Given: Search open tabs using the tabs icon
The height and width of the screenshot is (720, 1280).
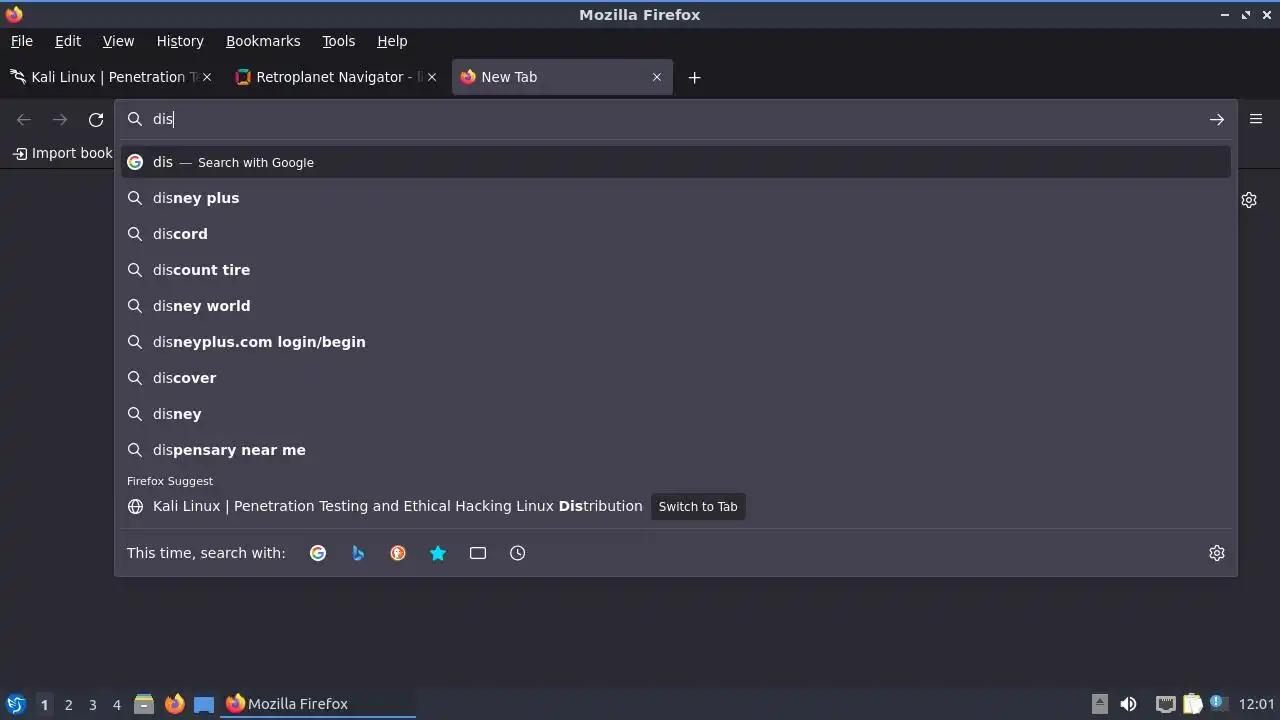Looking at the screenshot, I should [x=478, y=553].
